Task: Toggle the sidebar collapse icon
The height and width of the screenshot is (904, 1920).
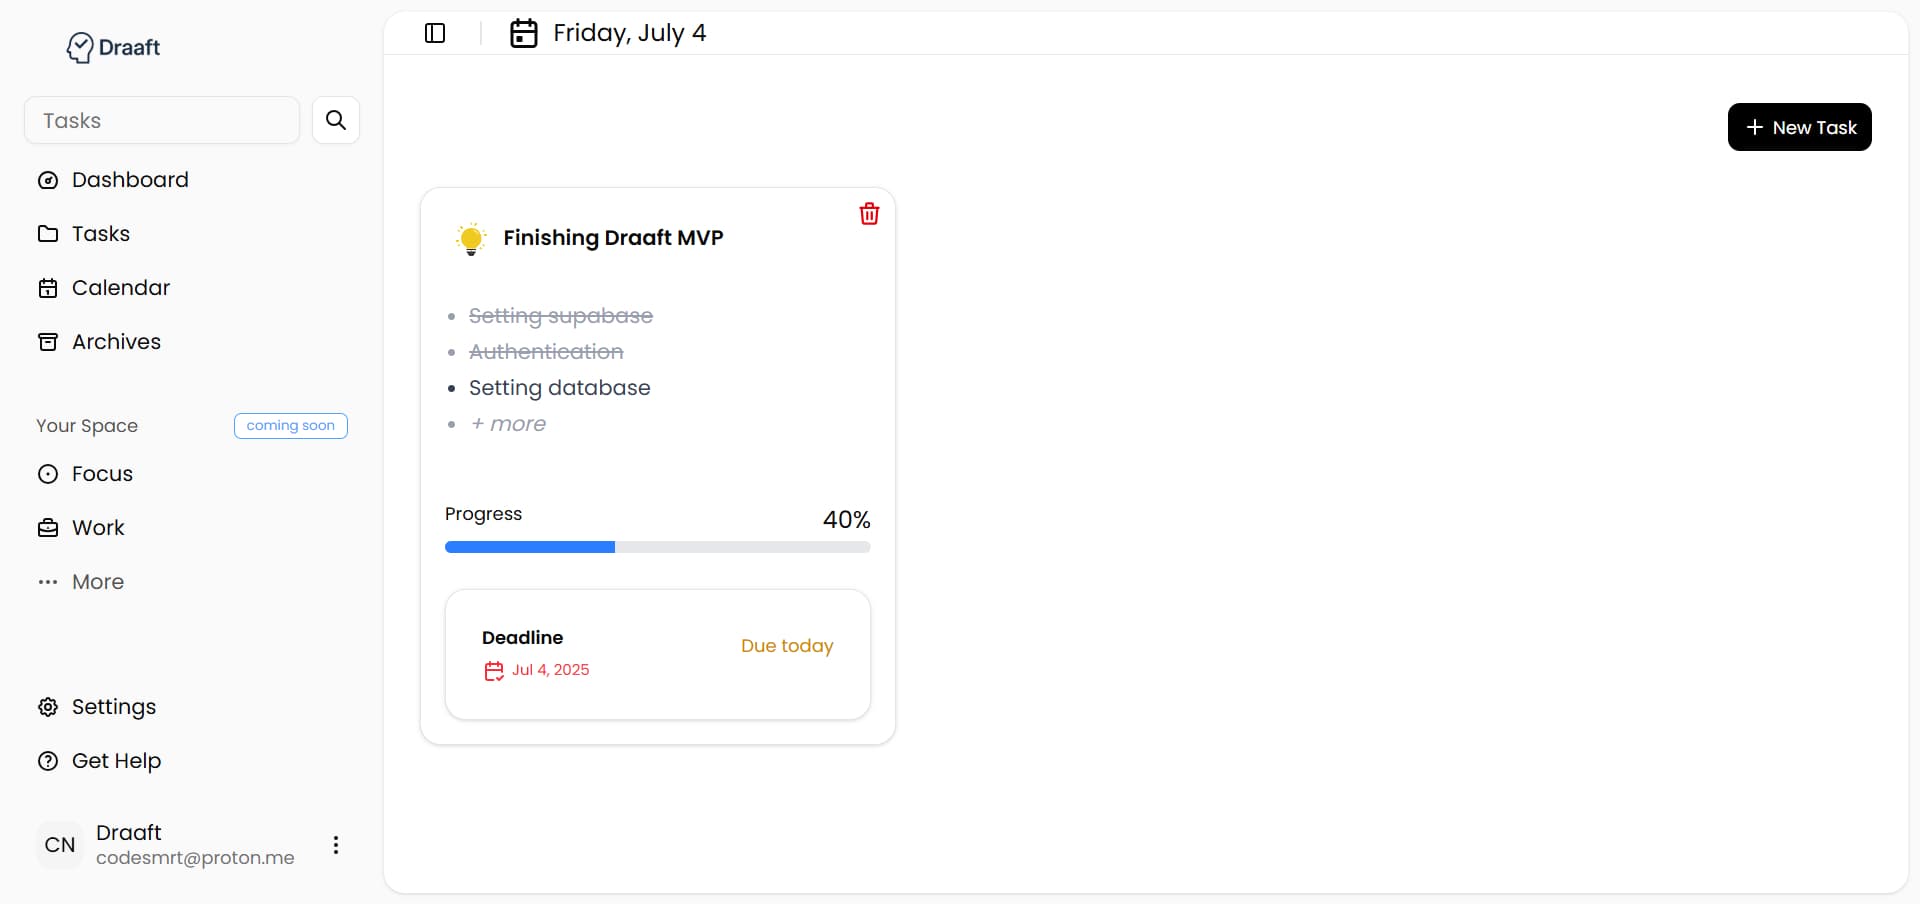Action: pos(434,32)
